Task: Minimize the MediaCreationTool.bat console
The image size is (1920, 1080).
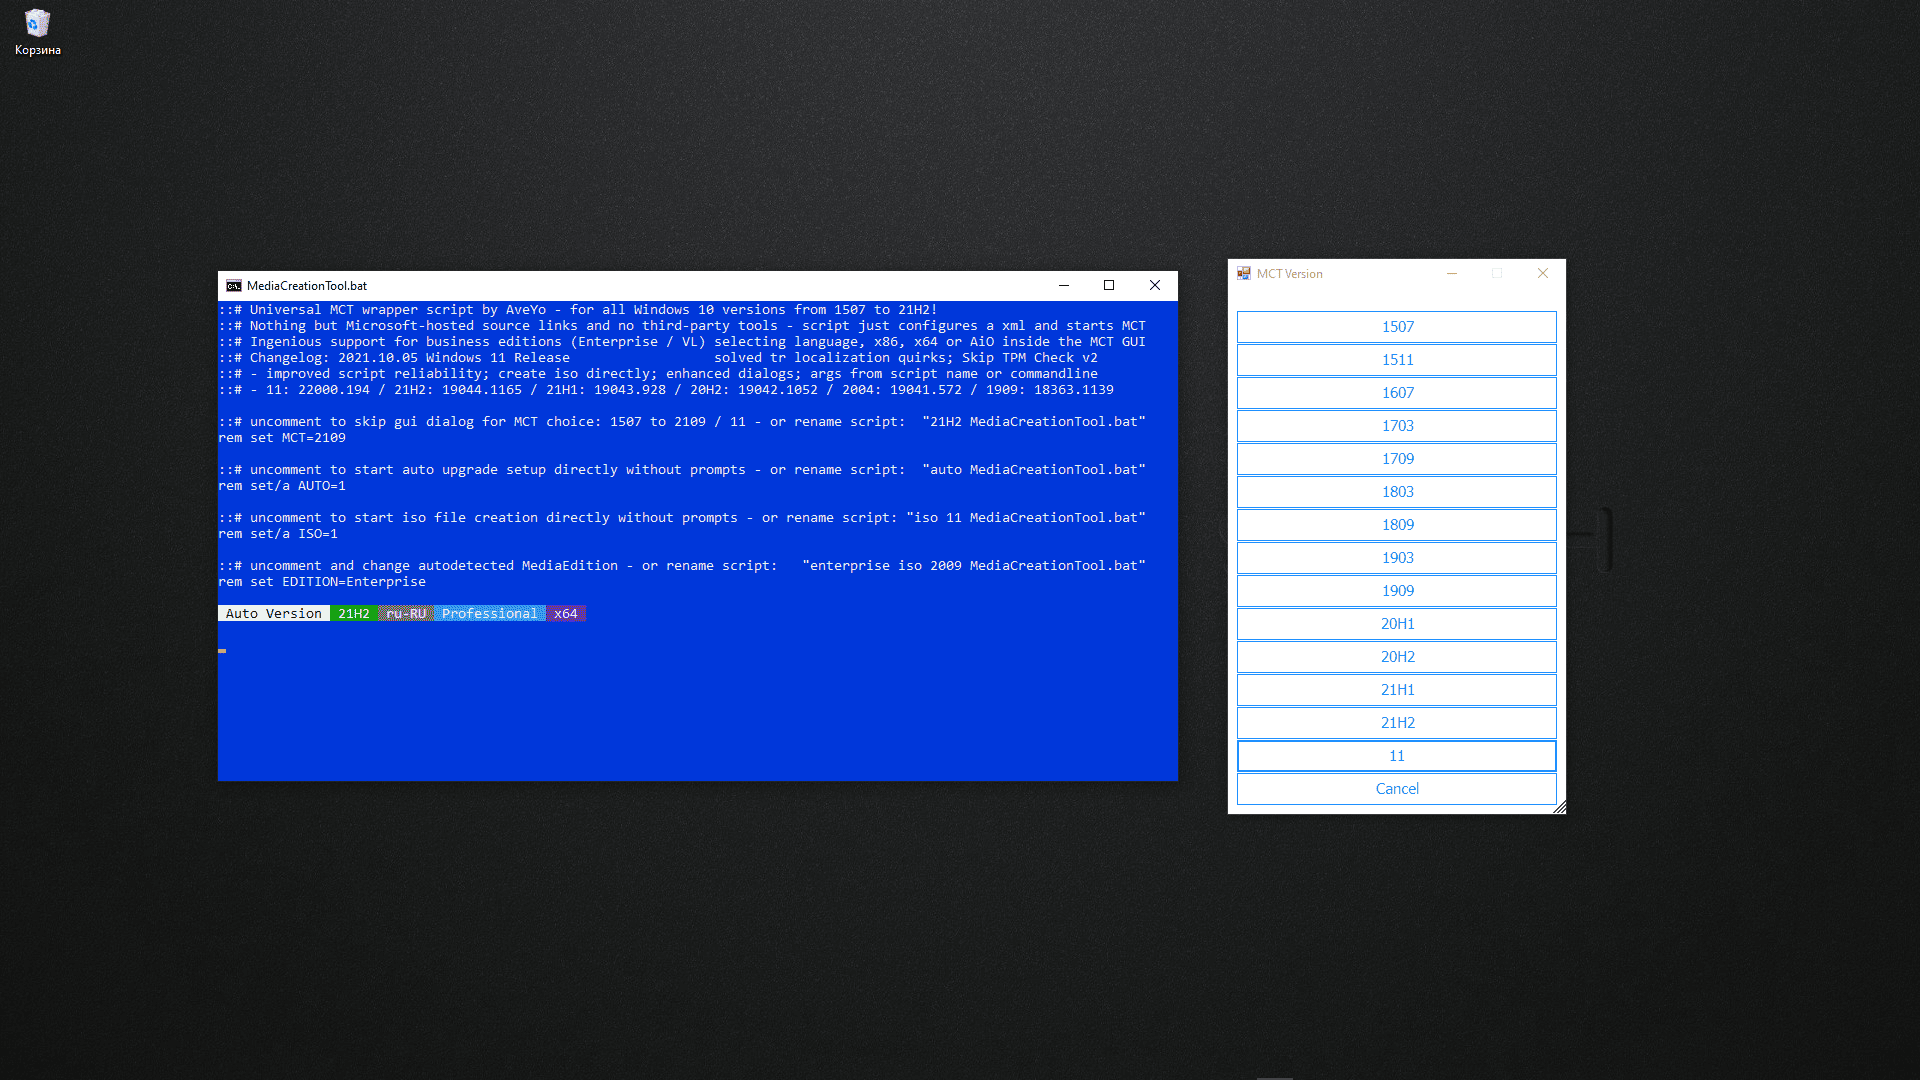Action: click(1064, 285)
